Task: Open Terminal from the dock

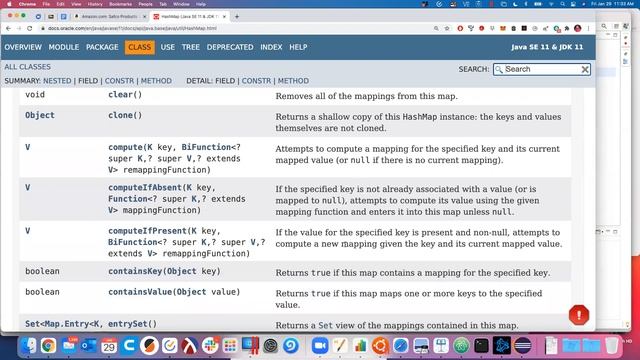Action: click(482, 346)
